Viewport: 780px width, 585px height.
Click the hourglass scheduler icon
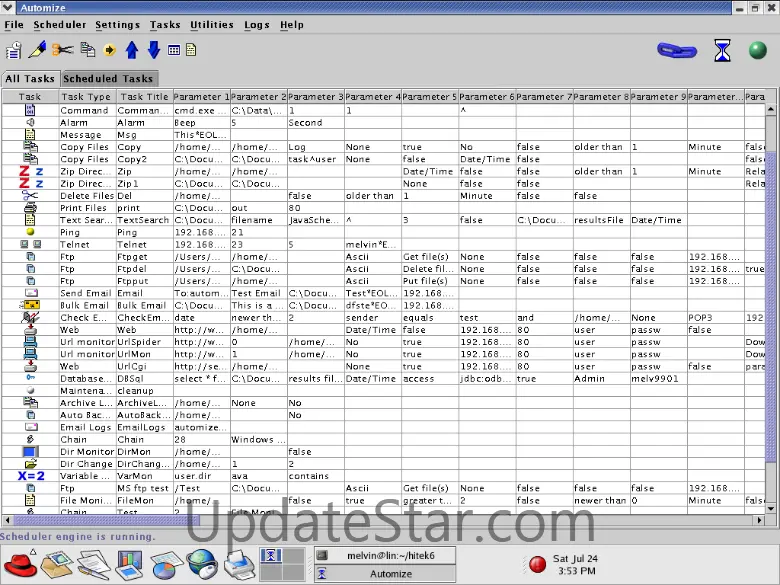(x=722, y=50)
